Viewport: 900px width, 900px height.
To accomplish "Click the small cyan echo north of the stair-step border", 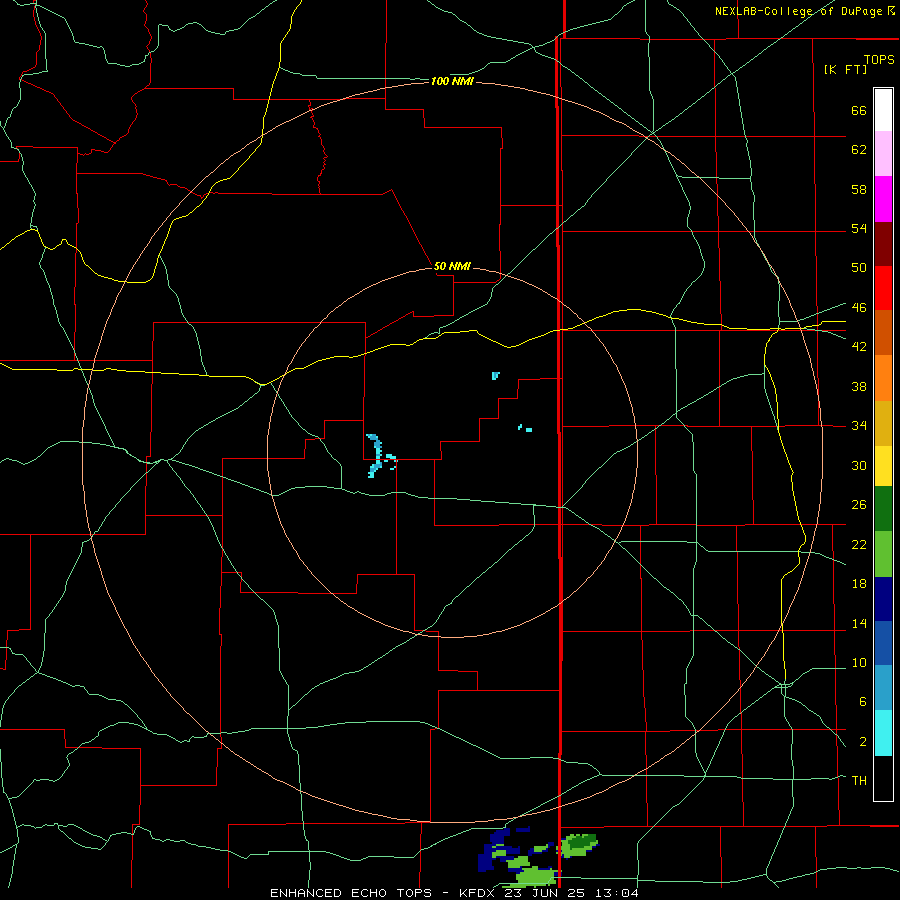I will pos(495,375).
